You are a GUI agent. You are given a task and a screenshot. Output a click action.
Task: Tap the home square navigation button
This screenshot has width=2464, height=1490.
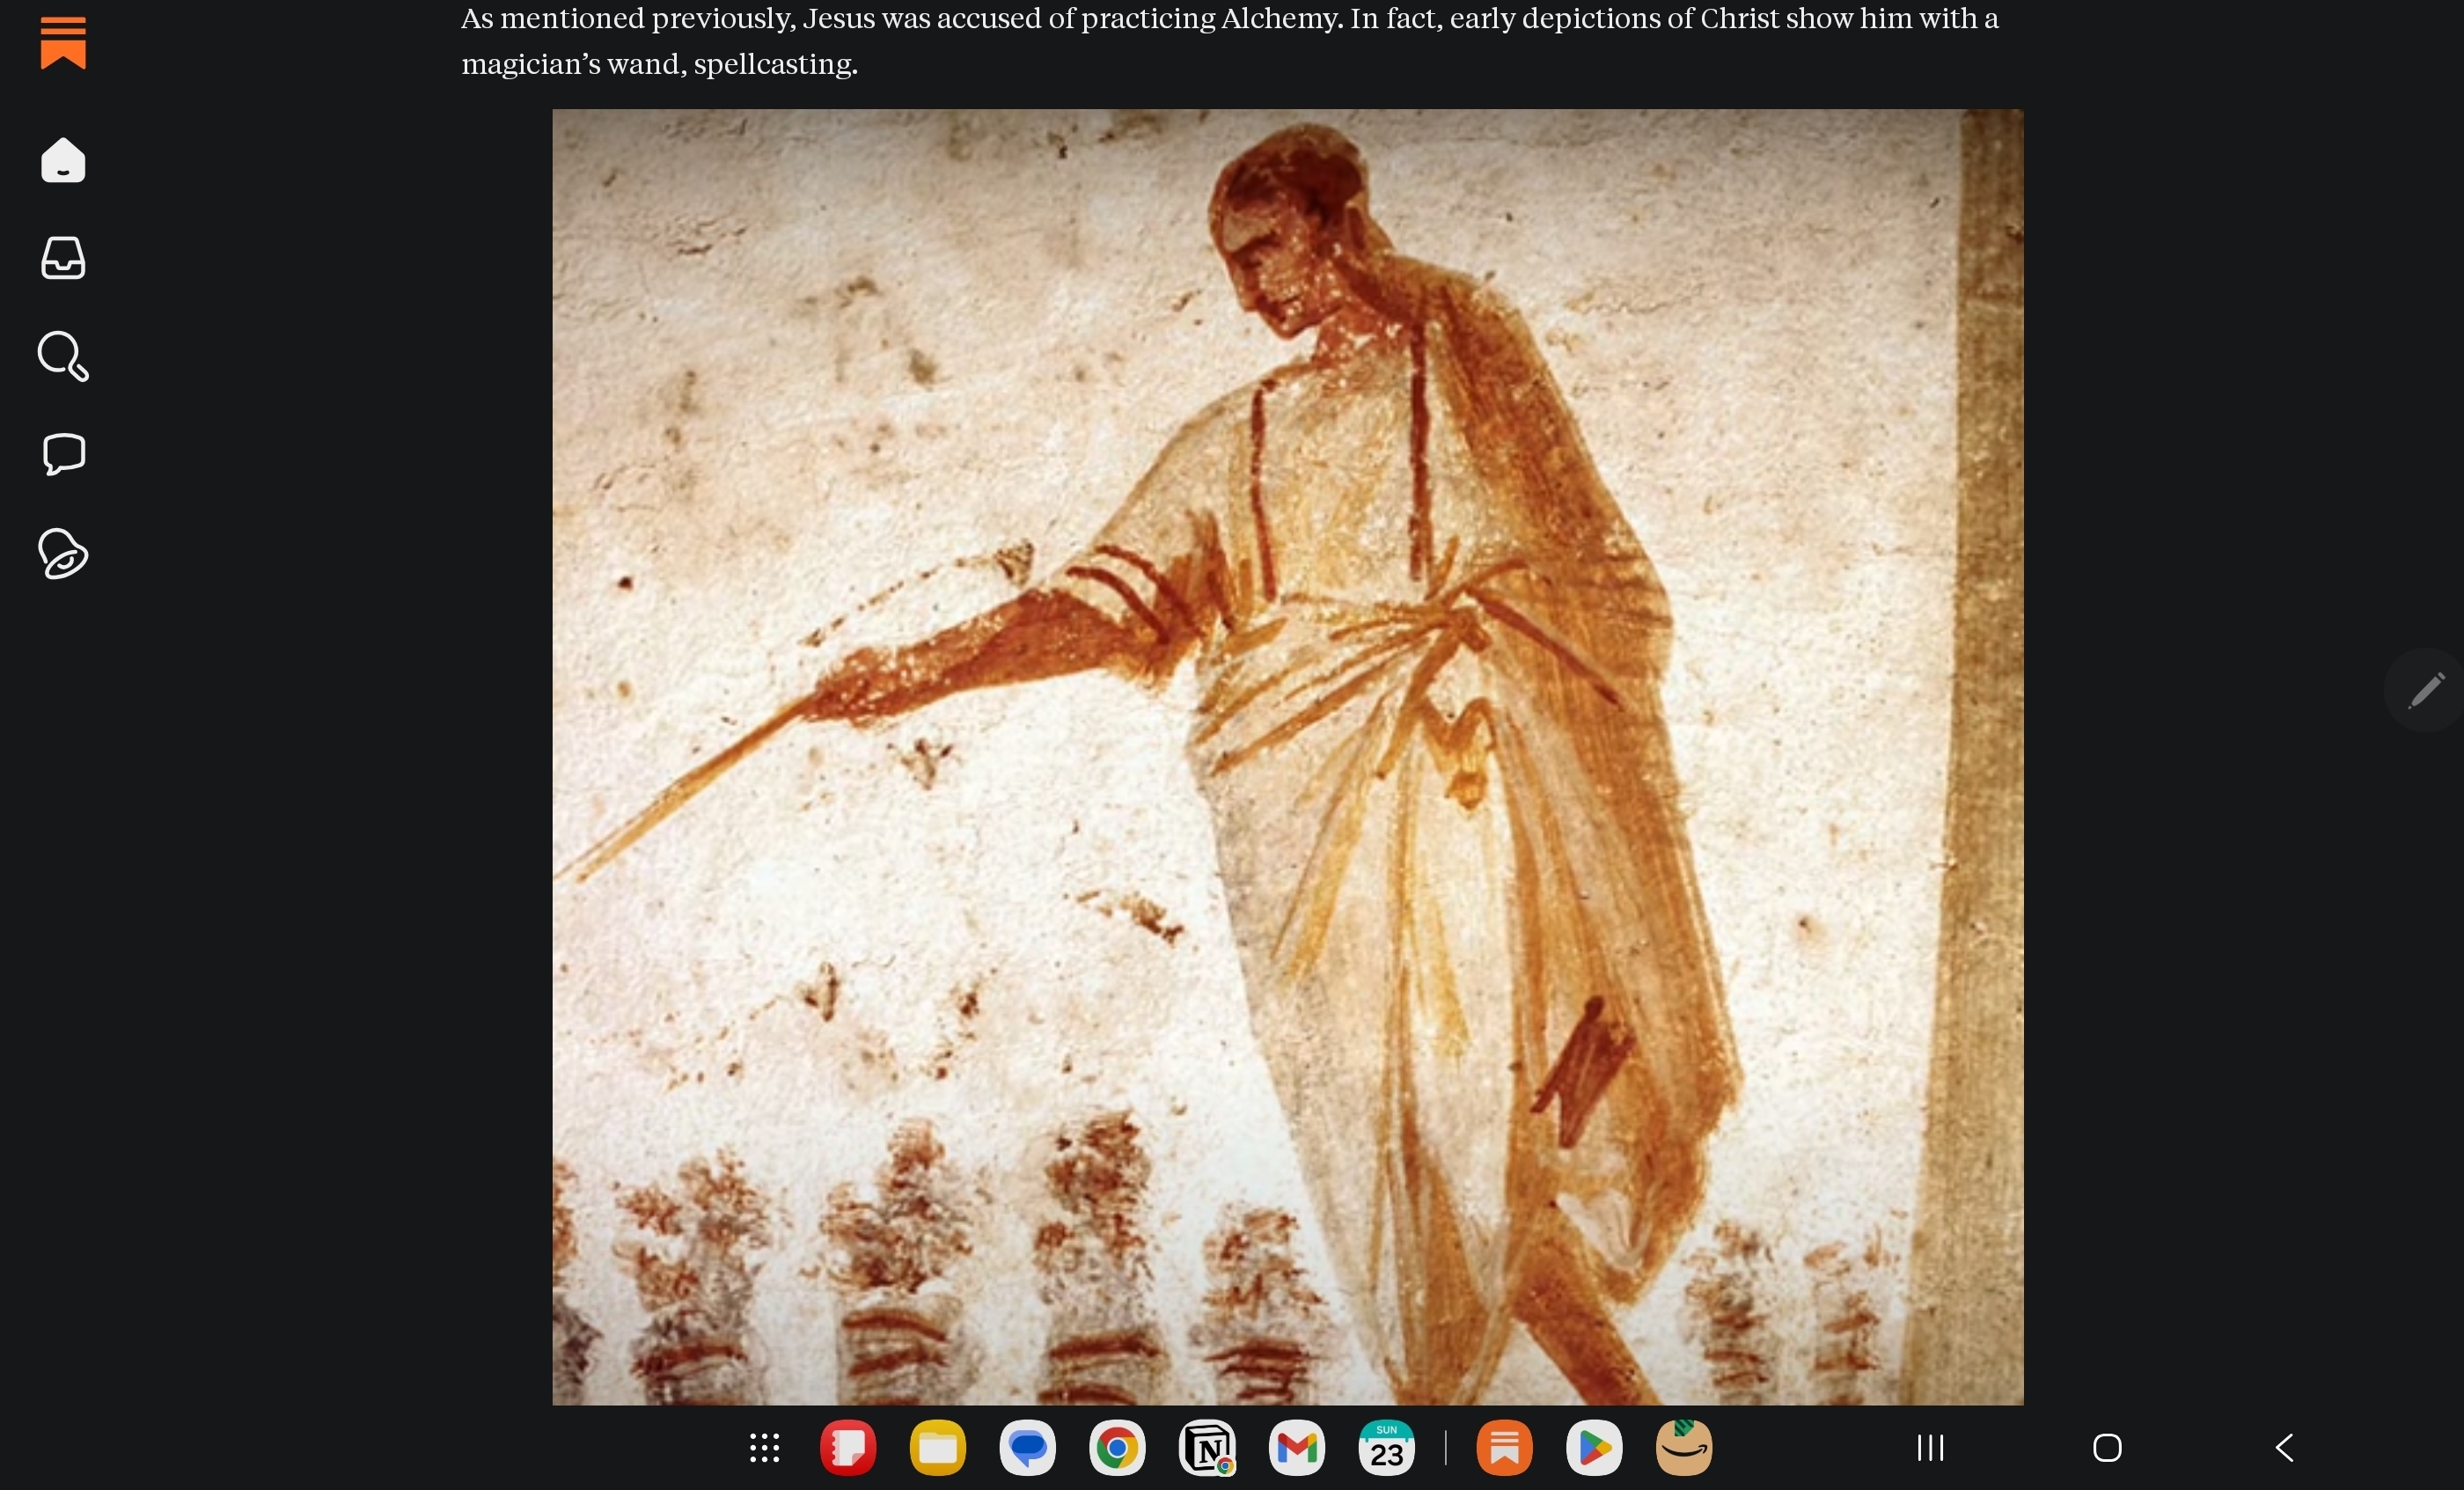click(2107, 1447)
